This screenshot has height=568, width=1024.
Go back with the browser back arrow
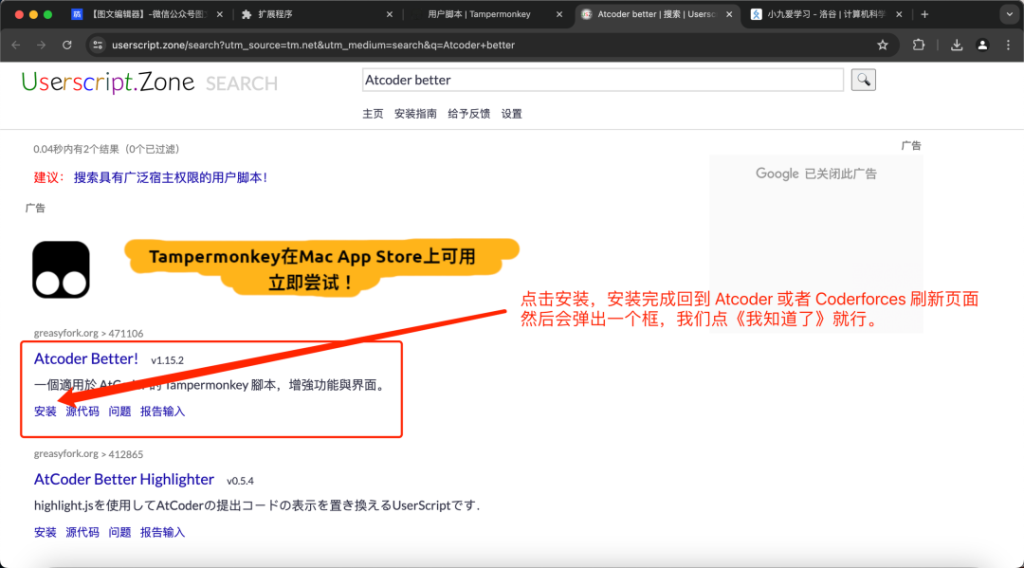click(x=16, y=45)
